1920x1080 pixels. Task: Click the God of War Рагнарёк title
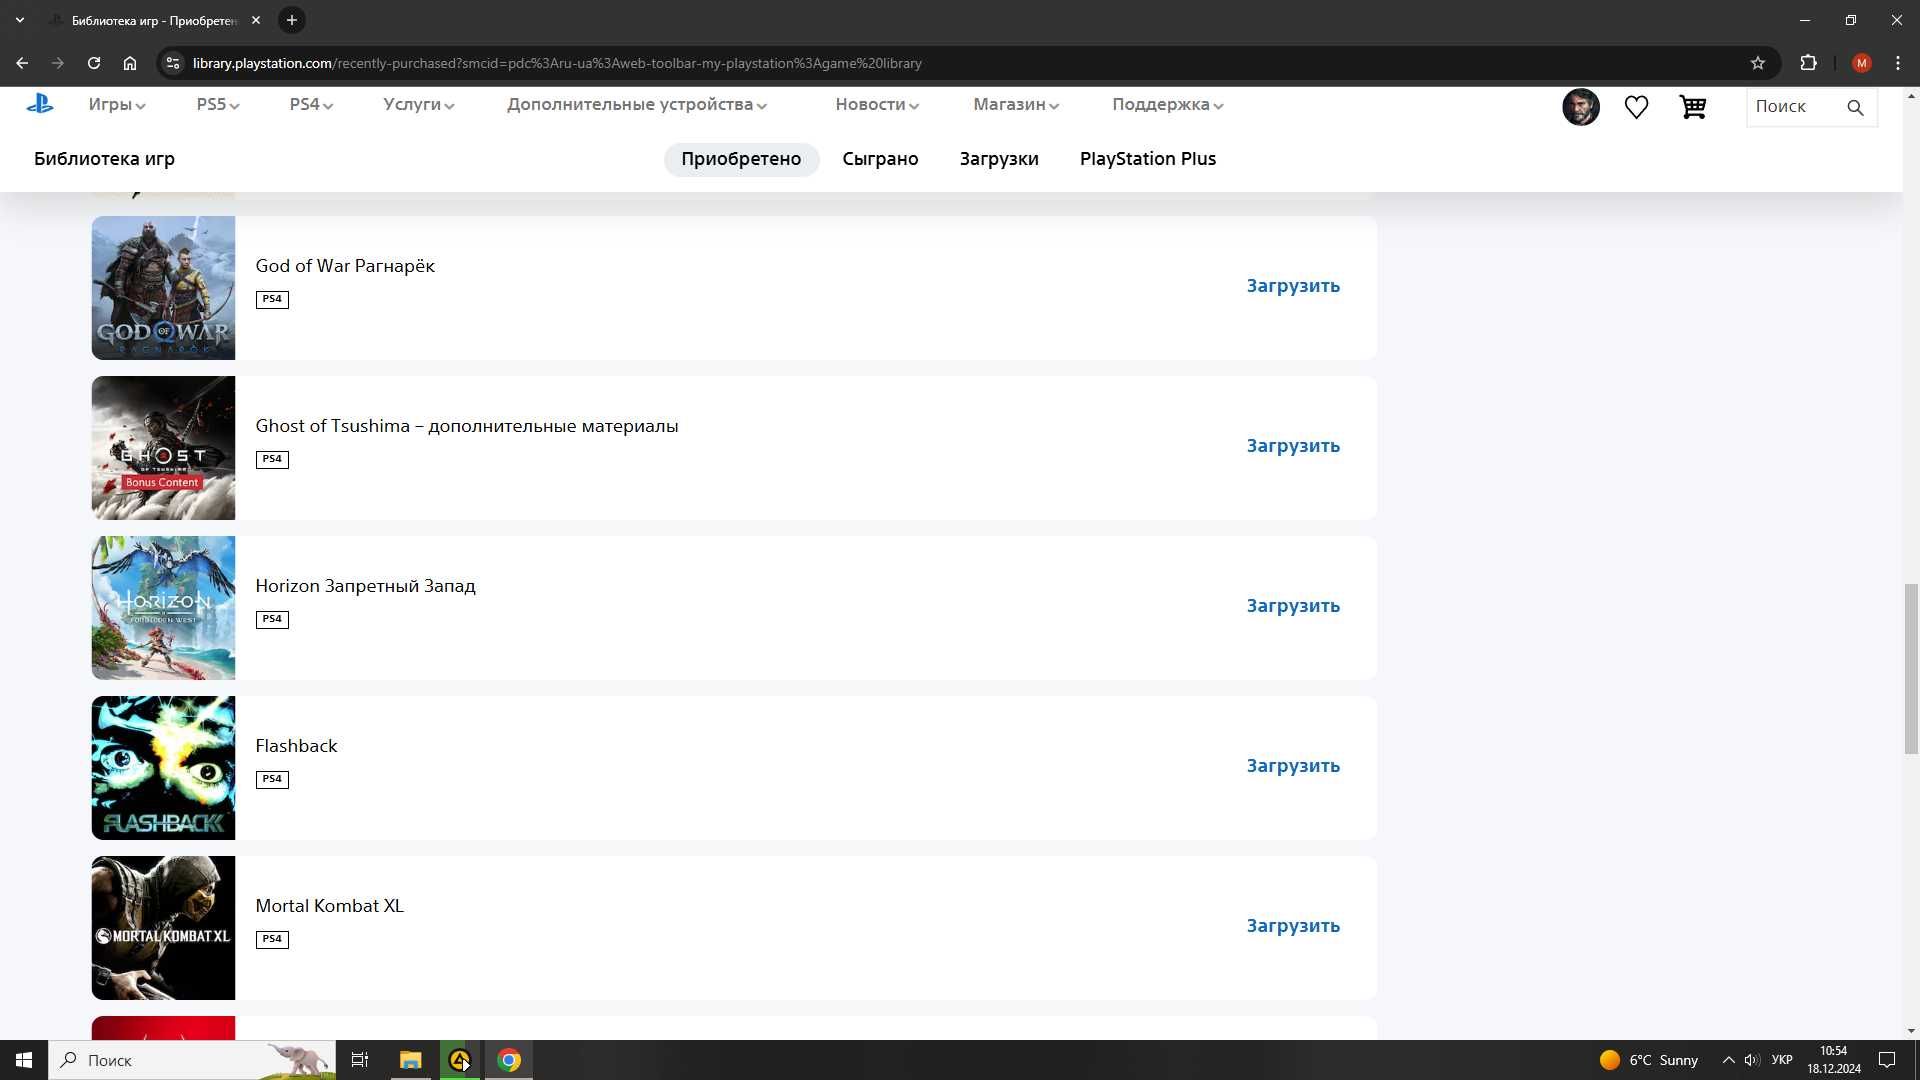click(345, 266)
